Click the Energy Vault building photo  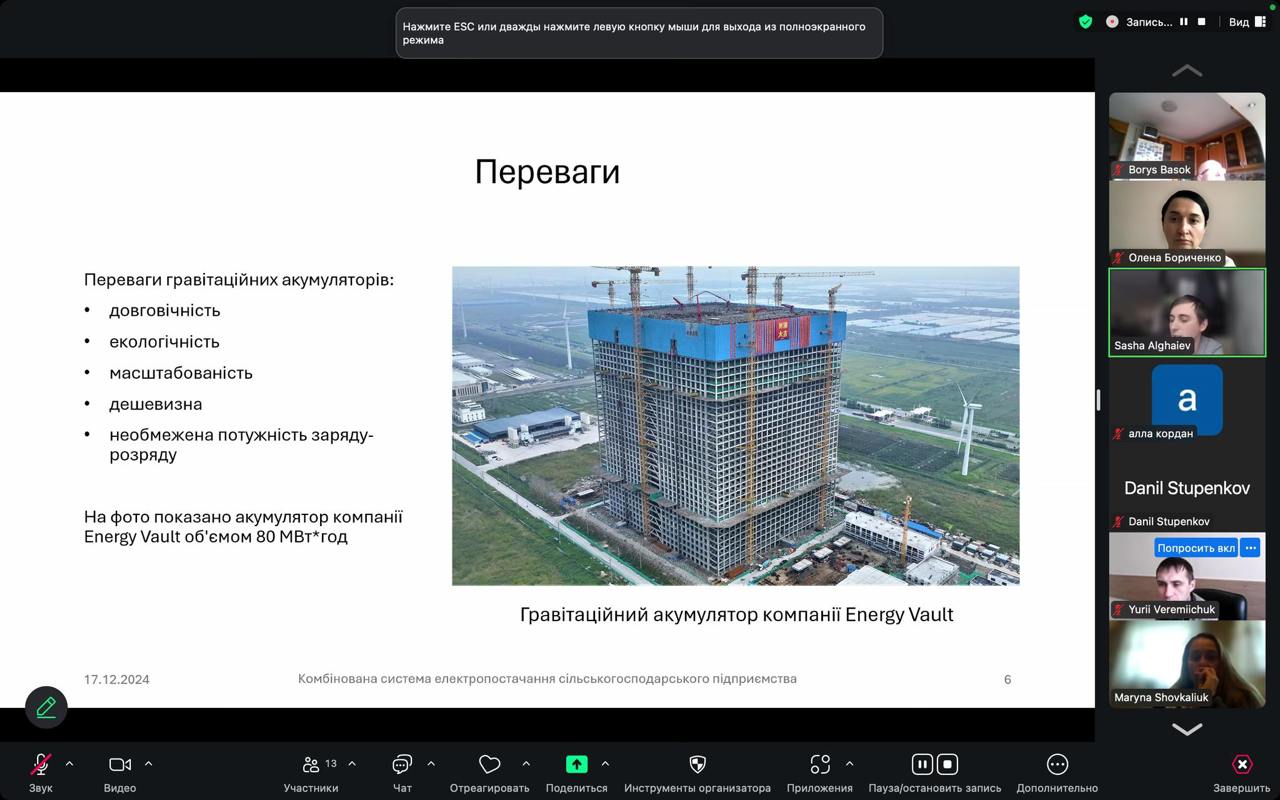pyautogui.click(x=735, y=426)
